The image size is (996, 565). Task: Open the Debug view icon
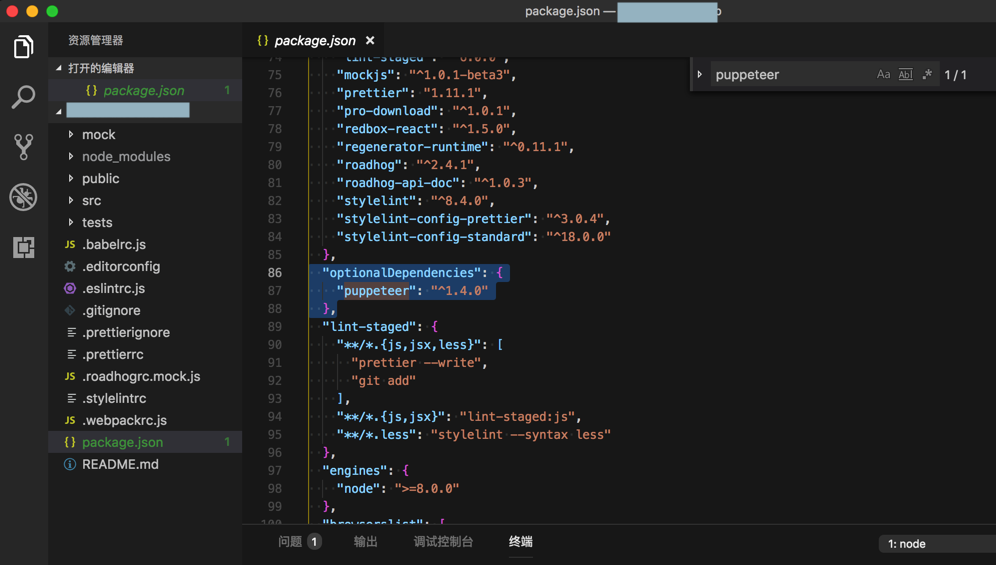[x=23, y=197]
